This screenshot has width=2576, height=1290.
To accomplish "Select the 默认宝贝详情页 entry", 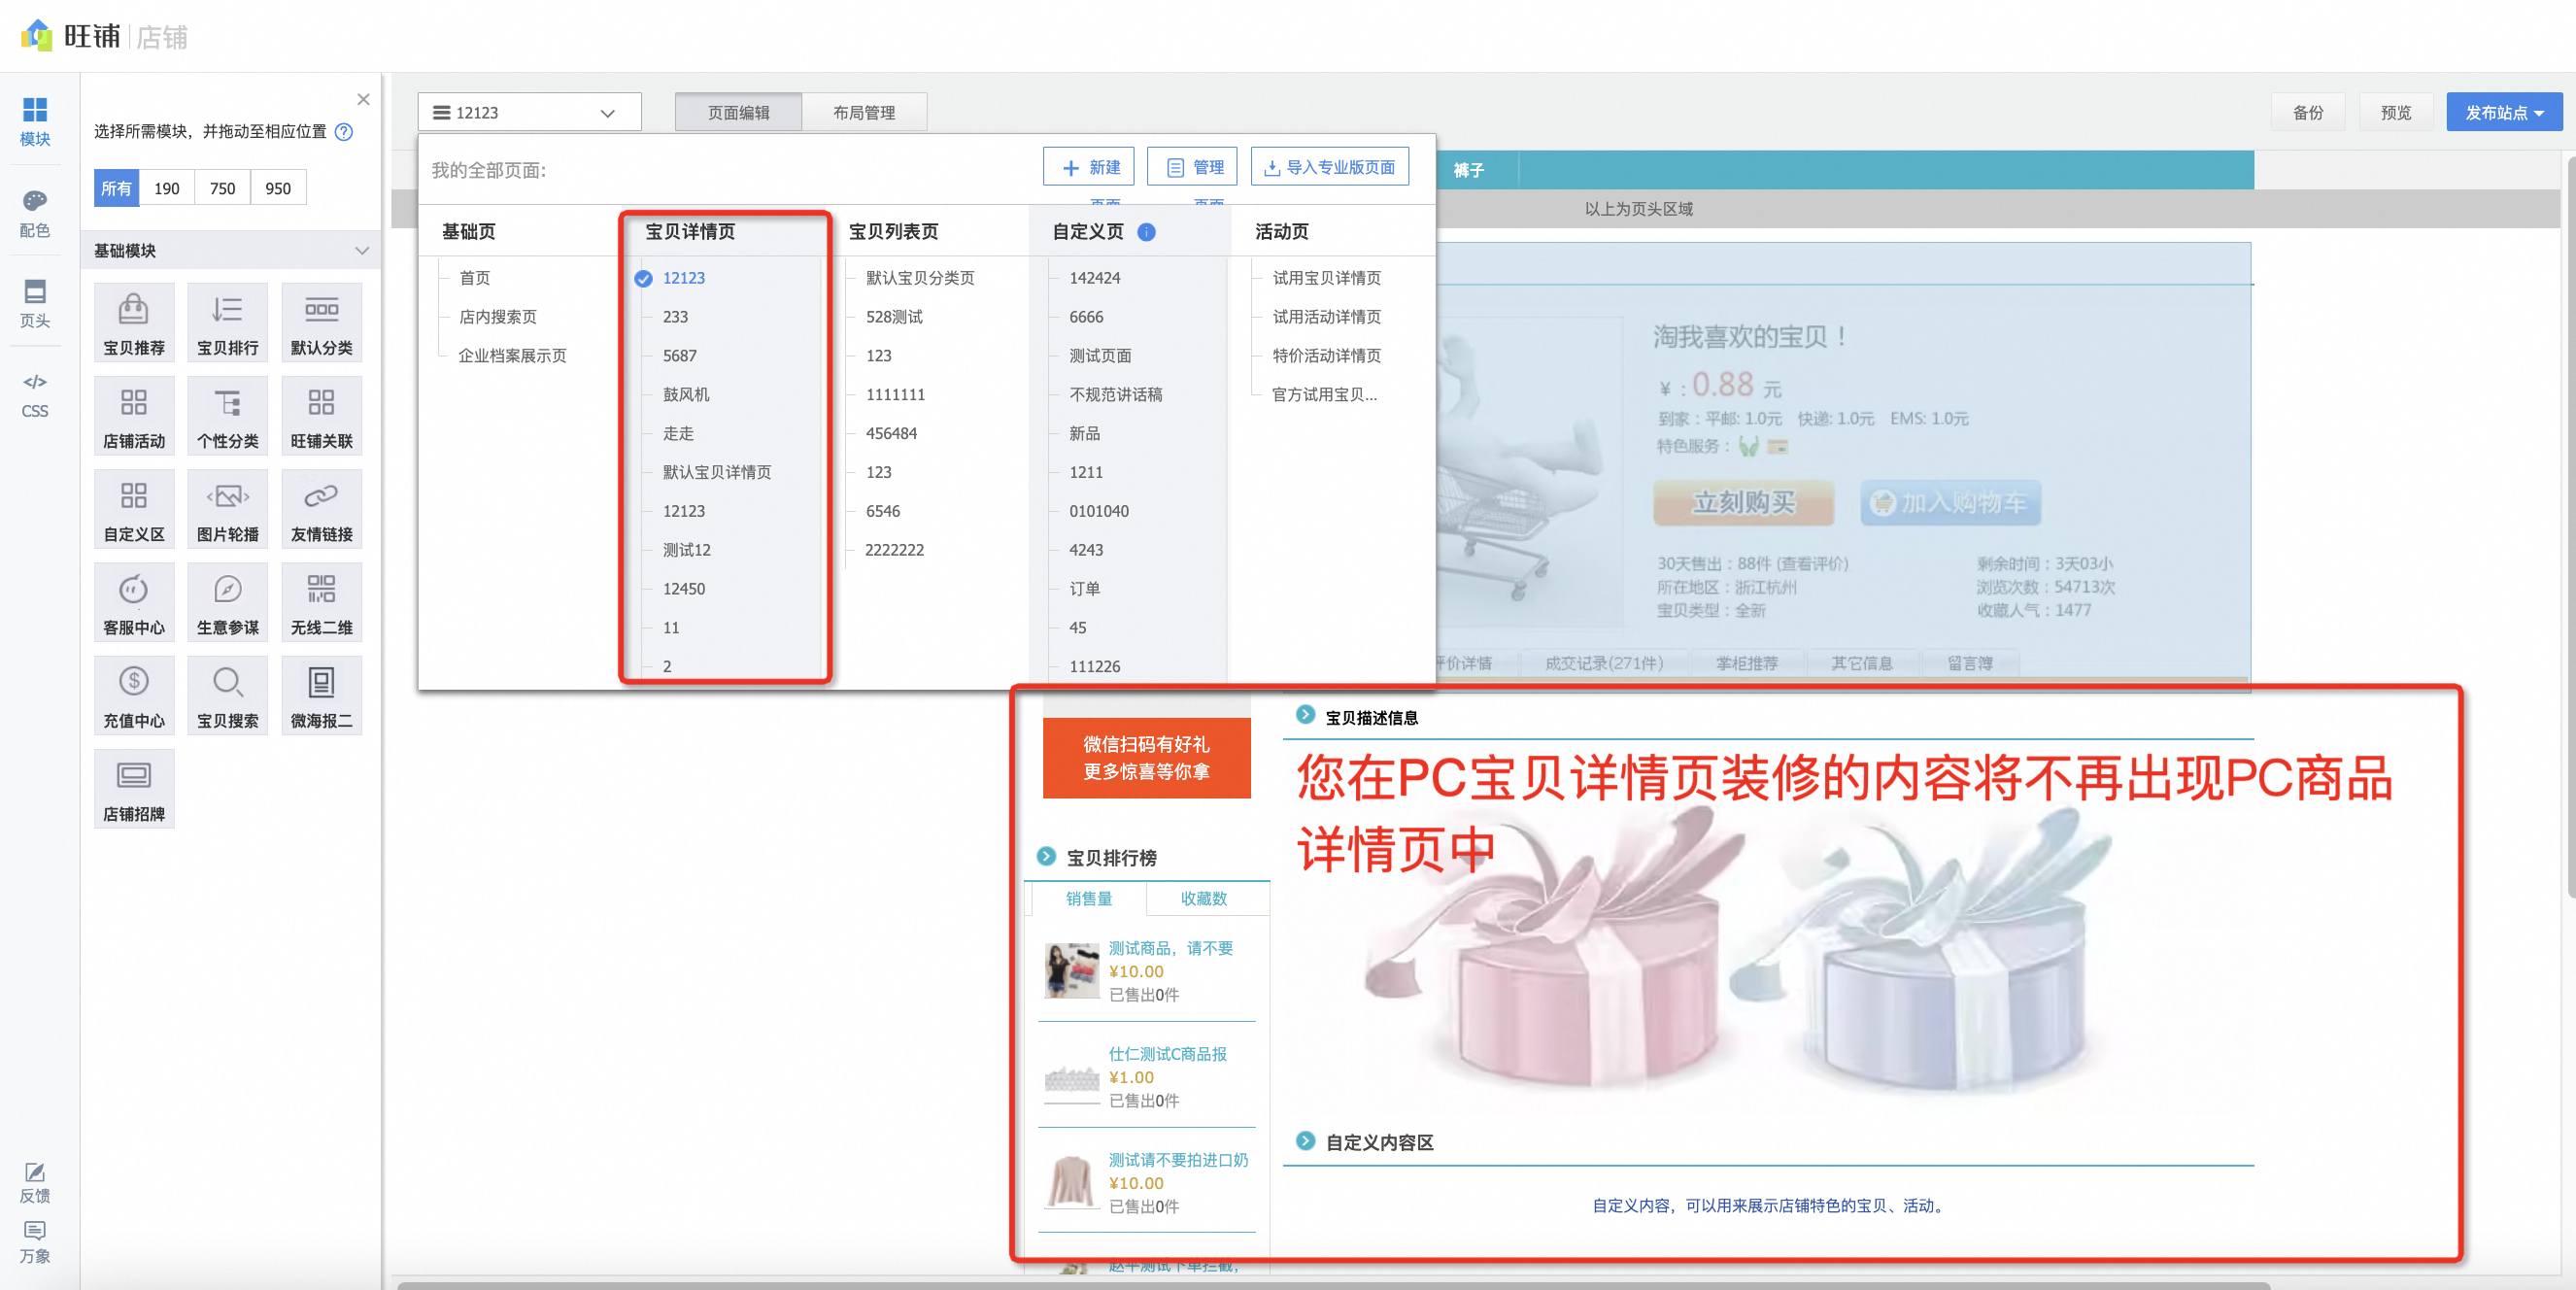I will pyautogui.click(x=717, y=472).
